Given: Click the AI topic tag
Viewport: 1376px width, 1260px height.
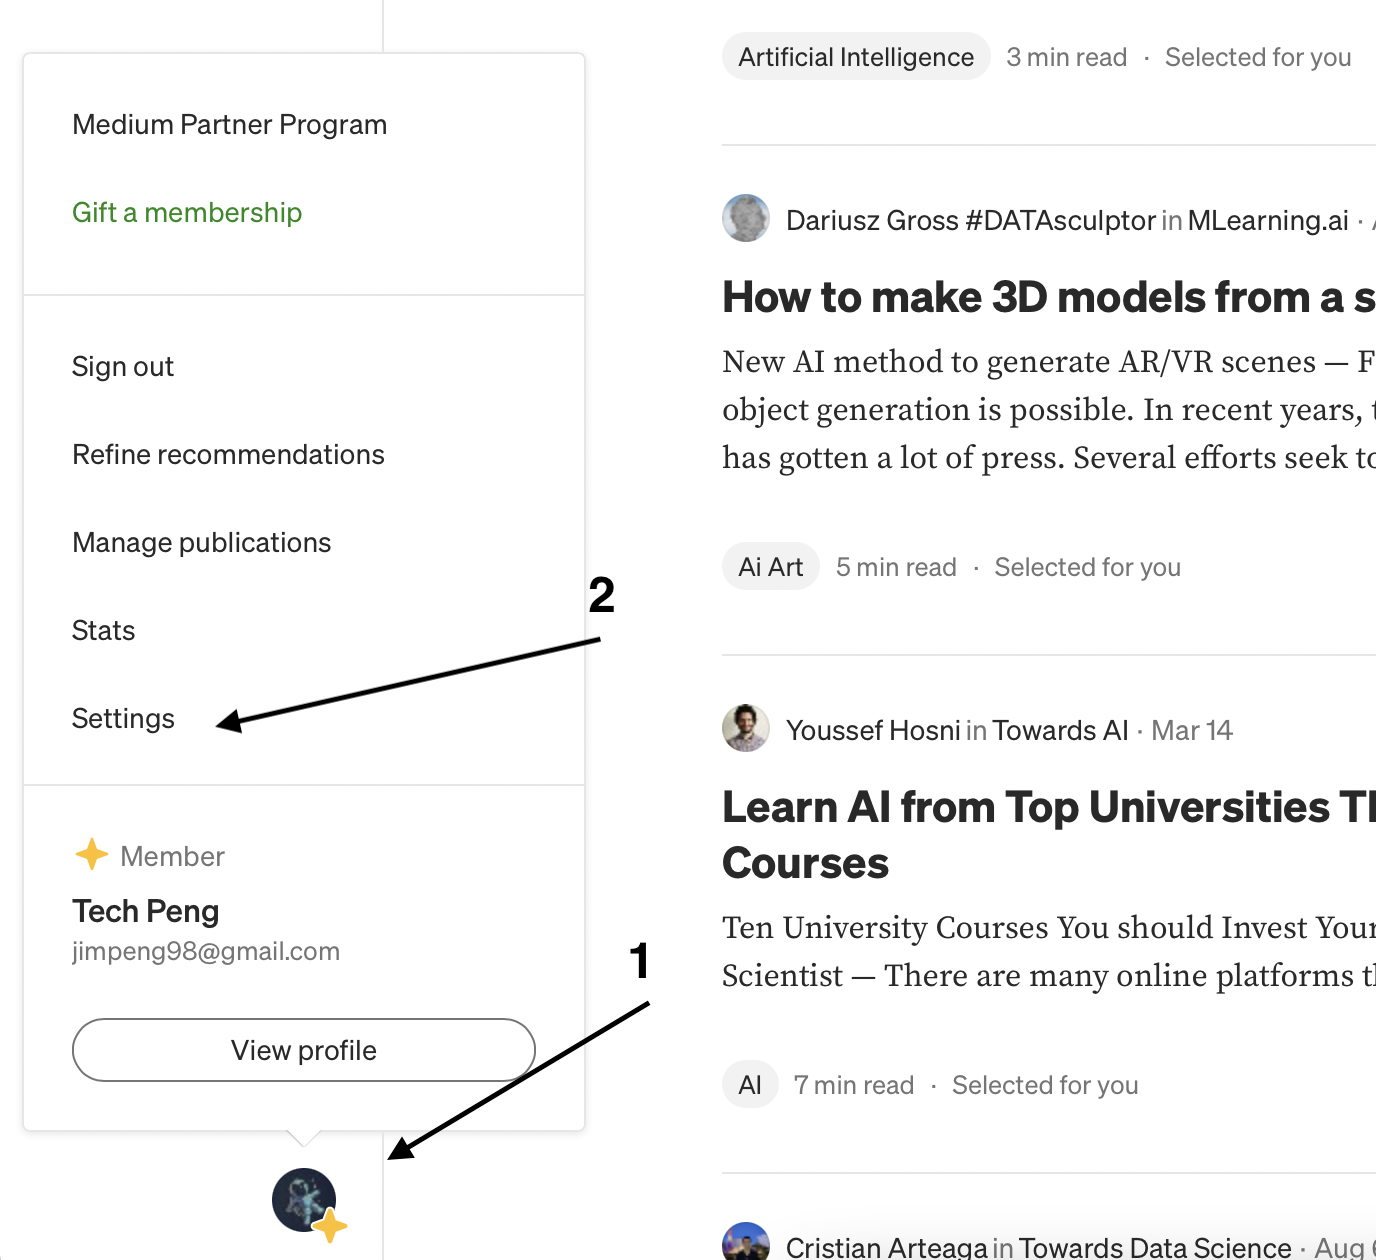Looking at the screenshot, I should click(750, 1085).
